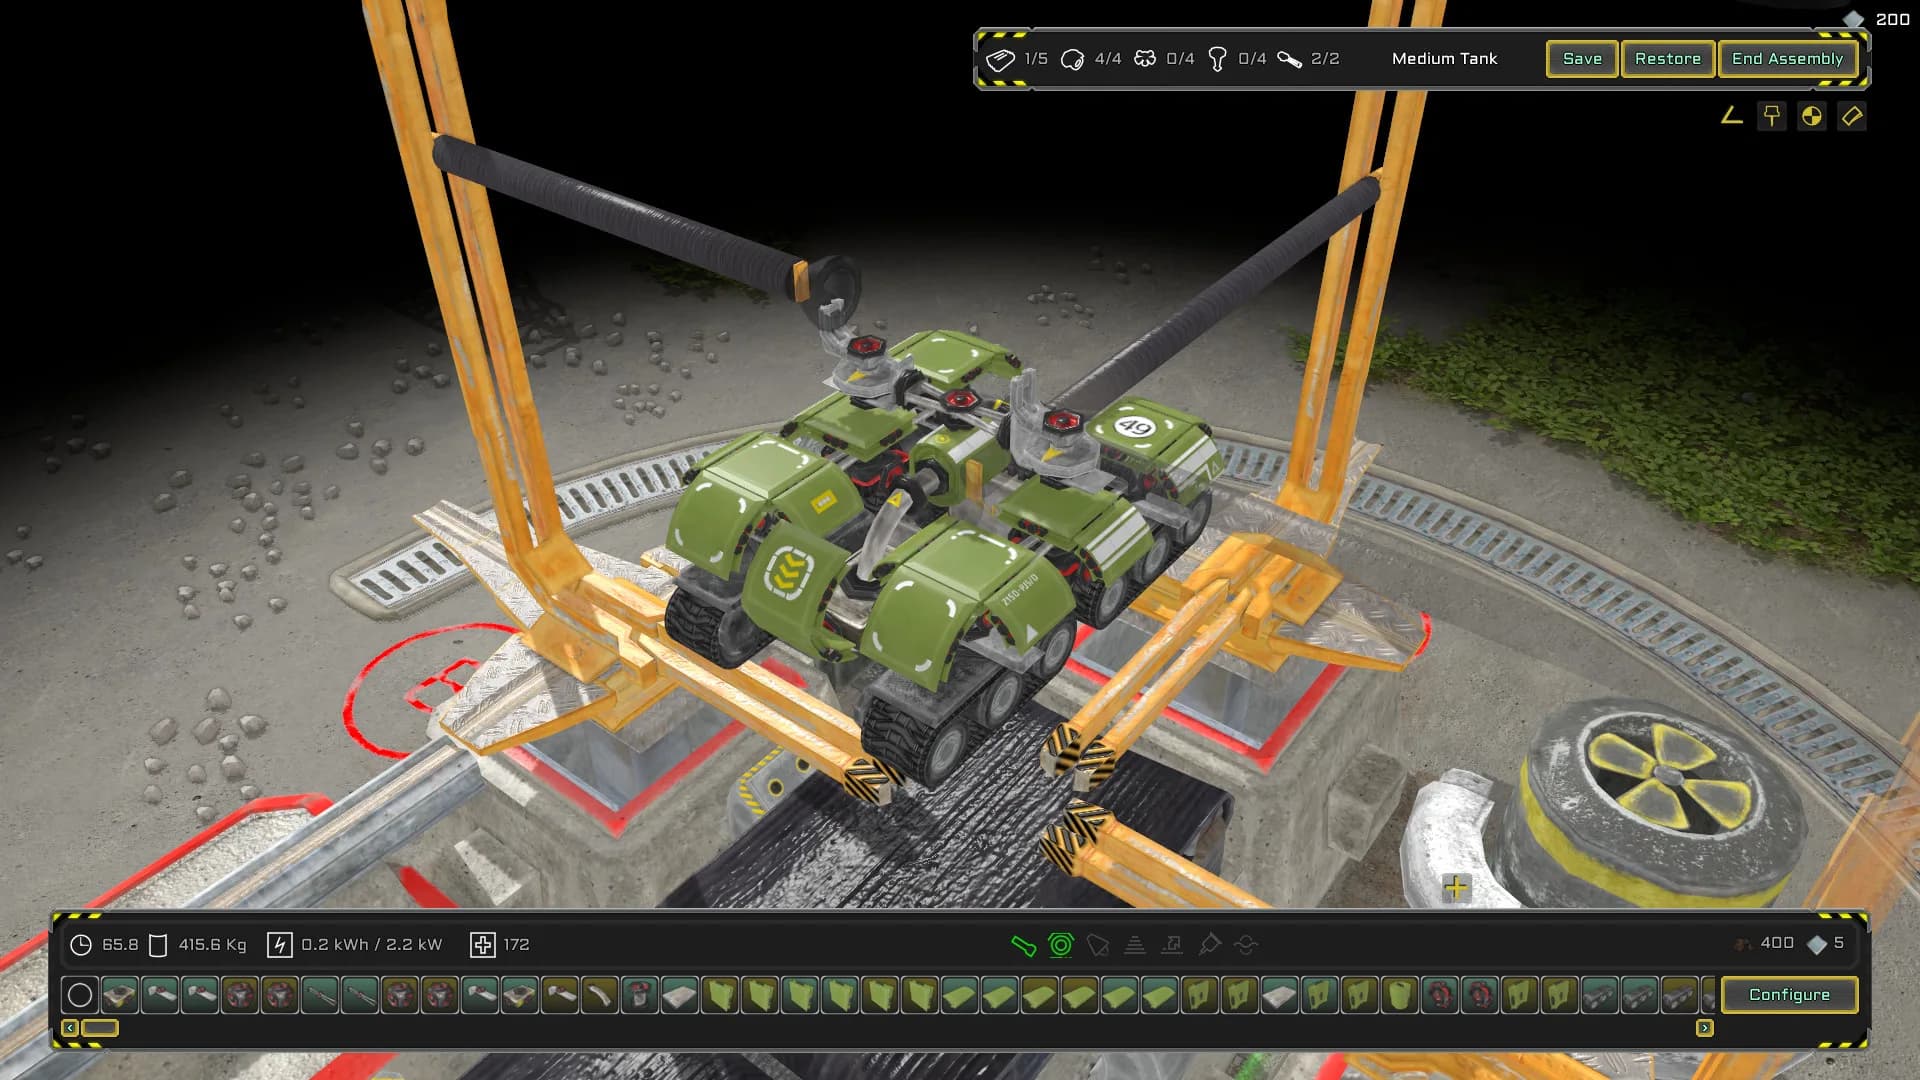1920x1080 pixels.
Task: Select the curved pipe part thumbnail
Action: [x=600, y=995]
